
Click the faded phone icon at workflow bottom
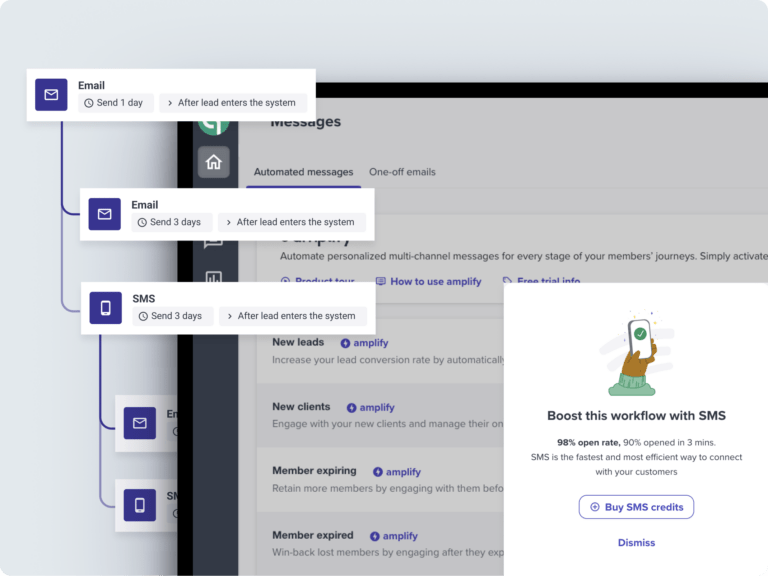coord(140,504)
